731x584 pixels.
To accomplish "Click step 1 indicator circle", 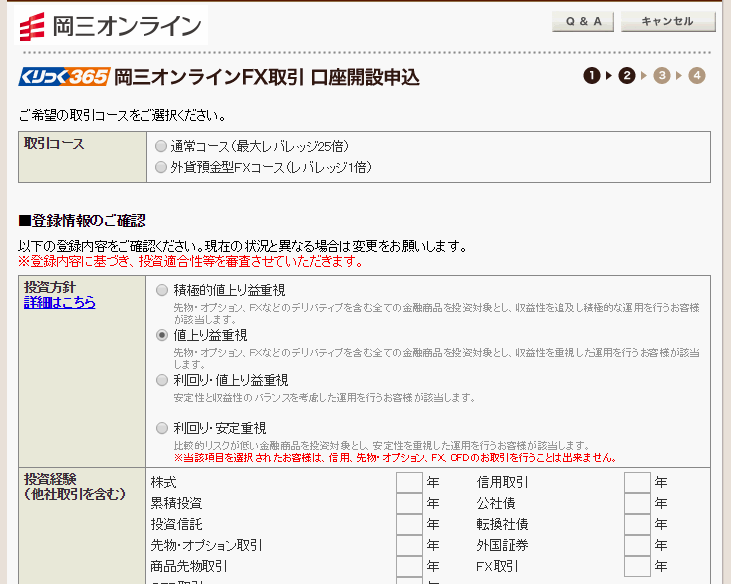I will point(592,76).
